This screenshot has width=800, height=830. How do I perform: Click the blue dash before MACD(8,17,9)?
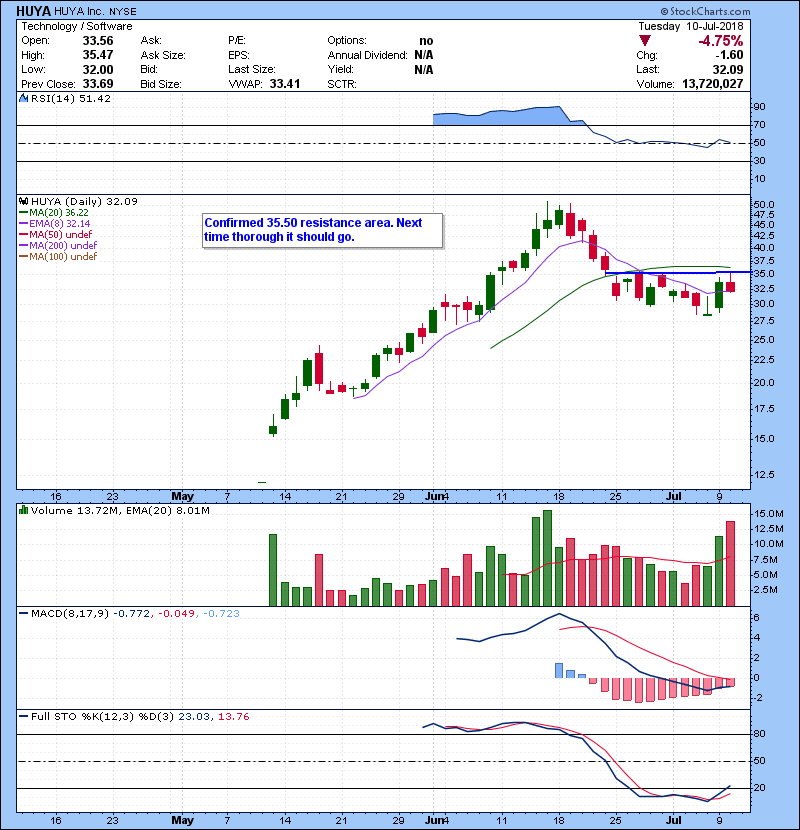pos(23,614)
